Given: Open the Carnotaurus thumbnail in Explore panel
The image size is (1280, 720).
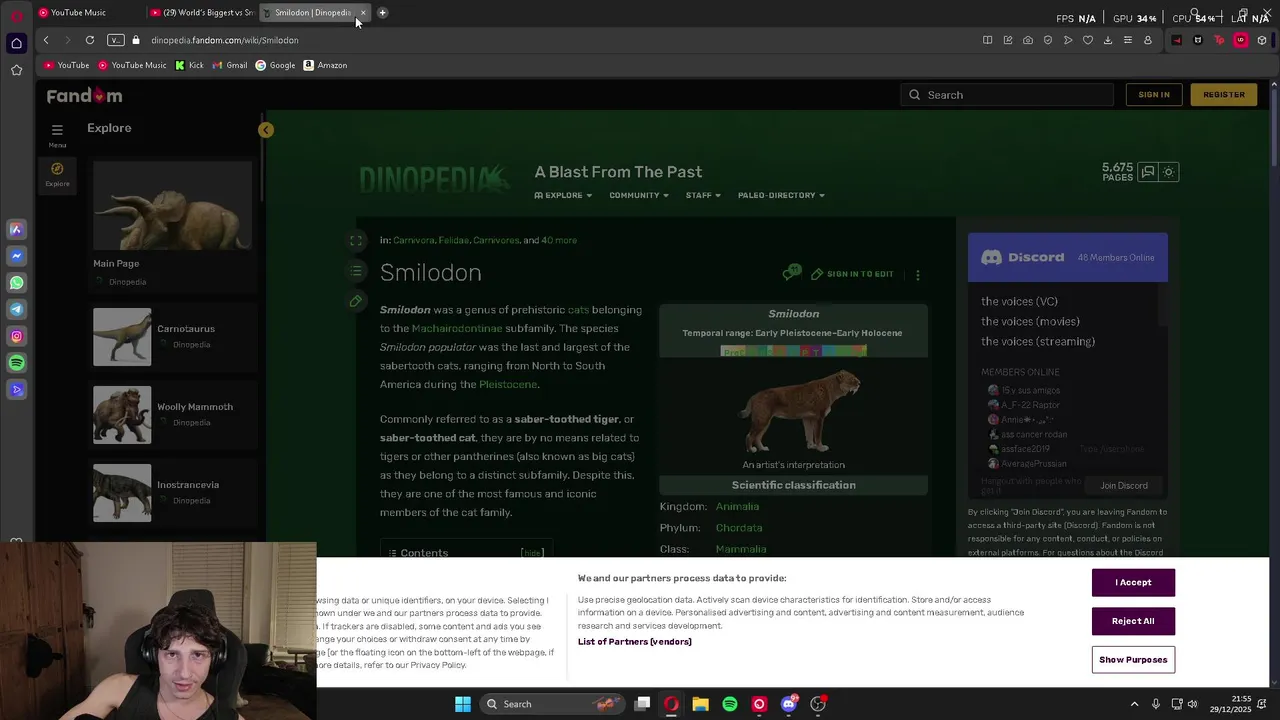Looking at the screenshot, I should tap(122, 337).
